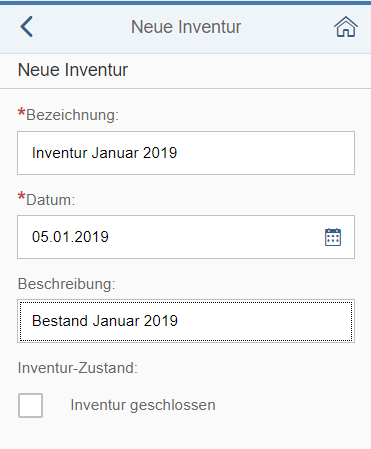Click the word 'Bestand' in the description field
Screen dimensions: 371x449
click(x=60, y=321)
